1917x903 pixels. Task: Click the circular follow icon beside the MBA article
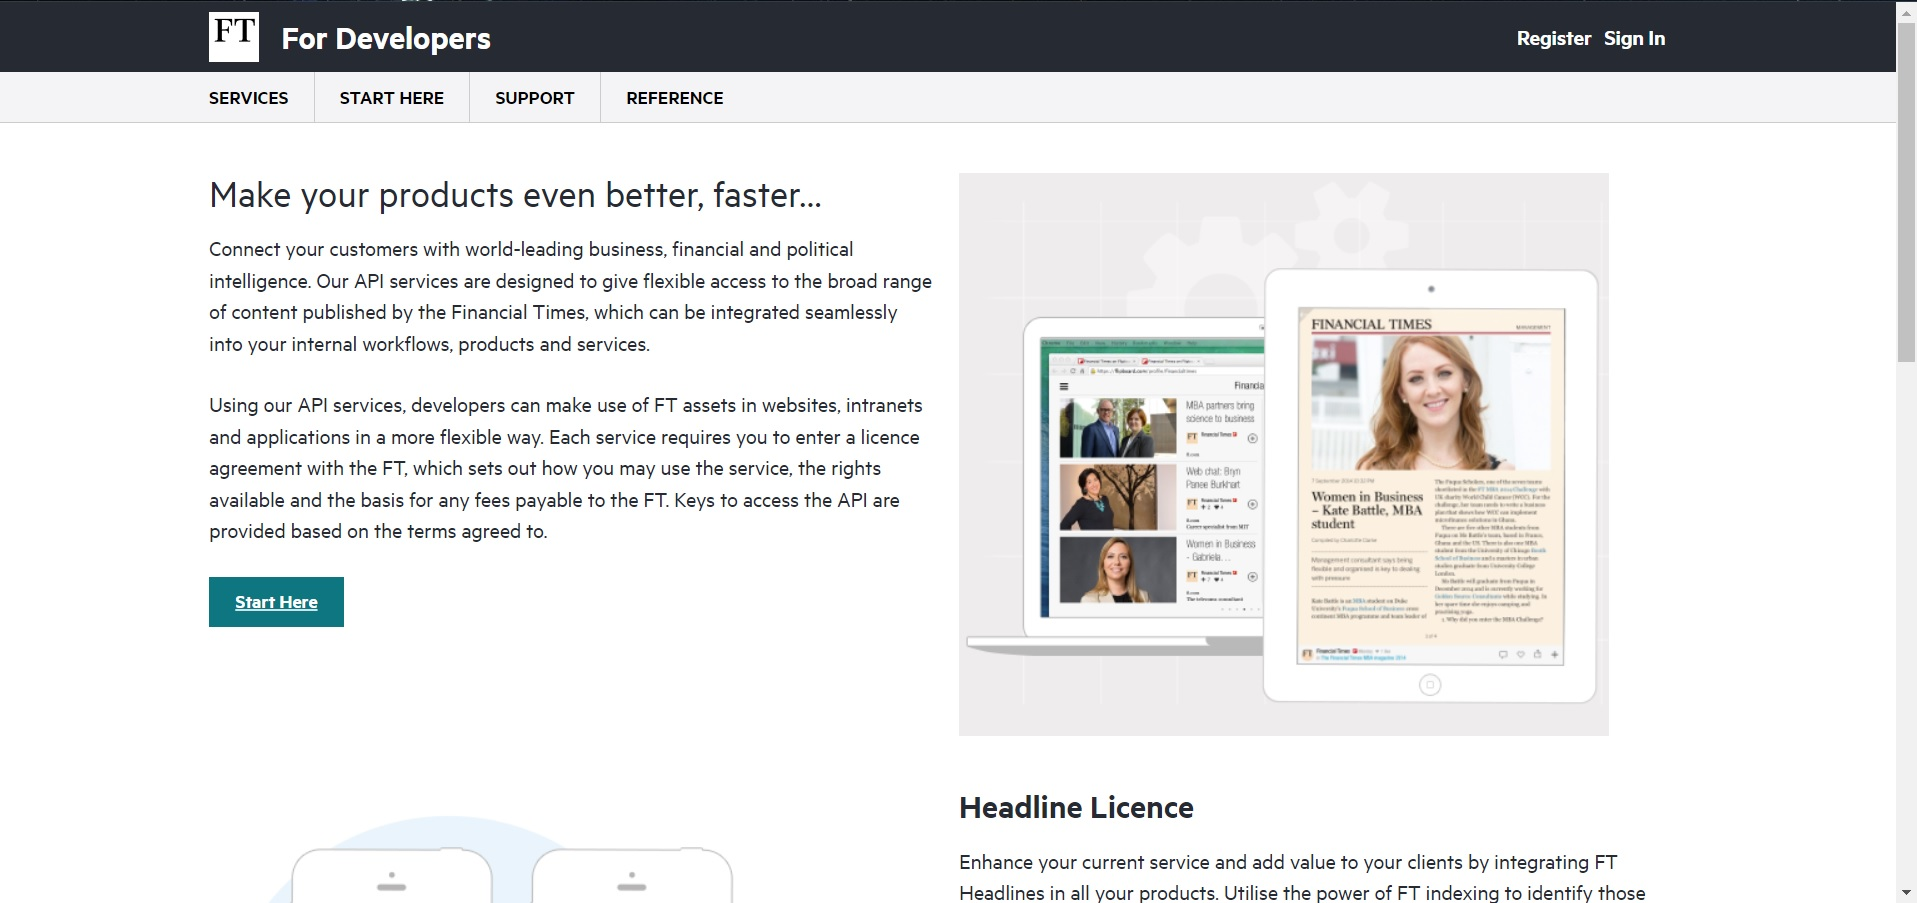[x=1253, y=439]
